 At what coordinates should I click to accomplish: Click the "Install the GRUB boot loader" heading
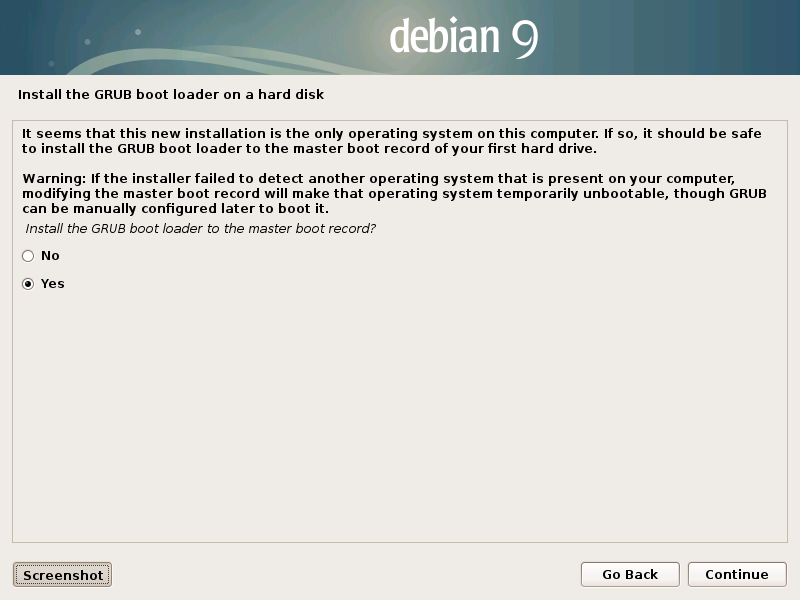[x=171, y=94]
